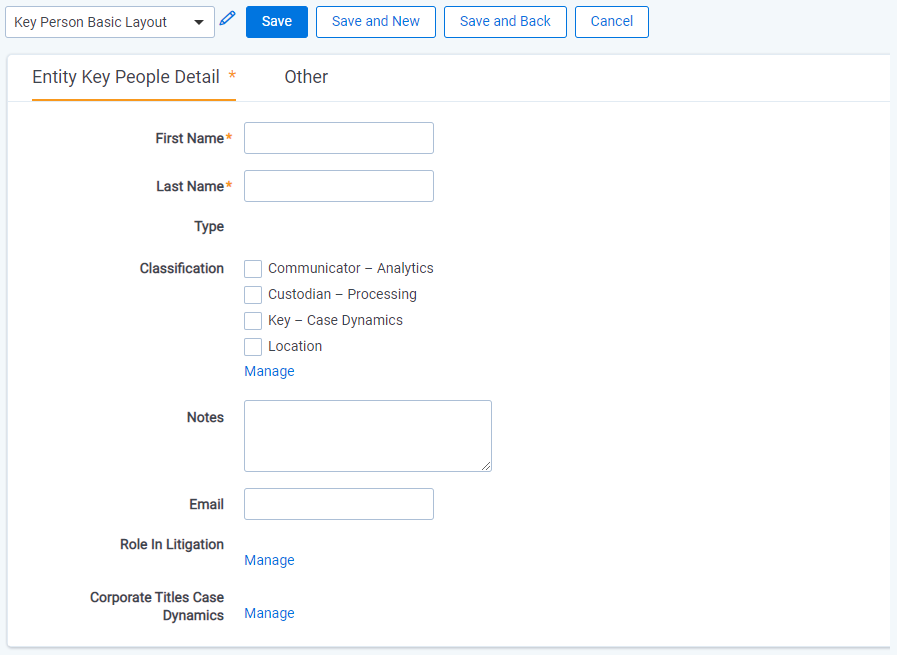897x655 pixels.
Task: Click the pencil edit layout icon
Action: pyautogui.click(x=227, y=18)
